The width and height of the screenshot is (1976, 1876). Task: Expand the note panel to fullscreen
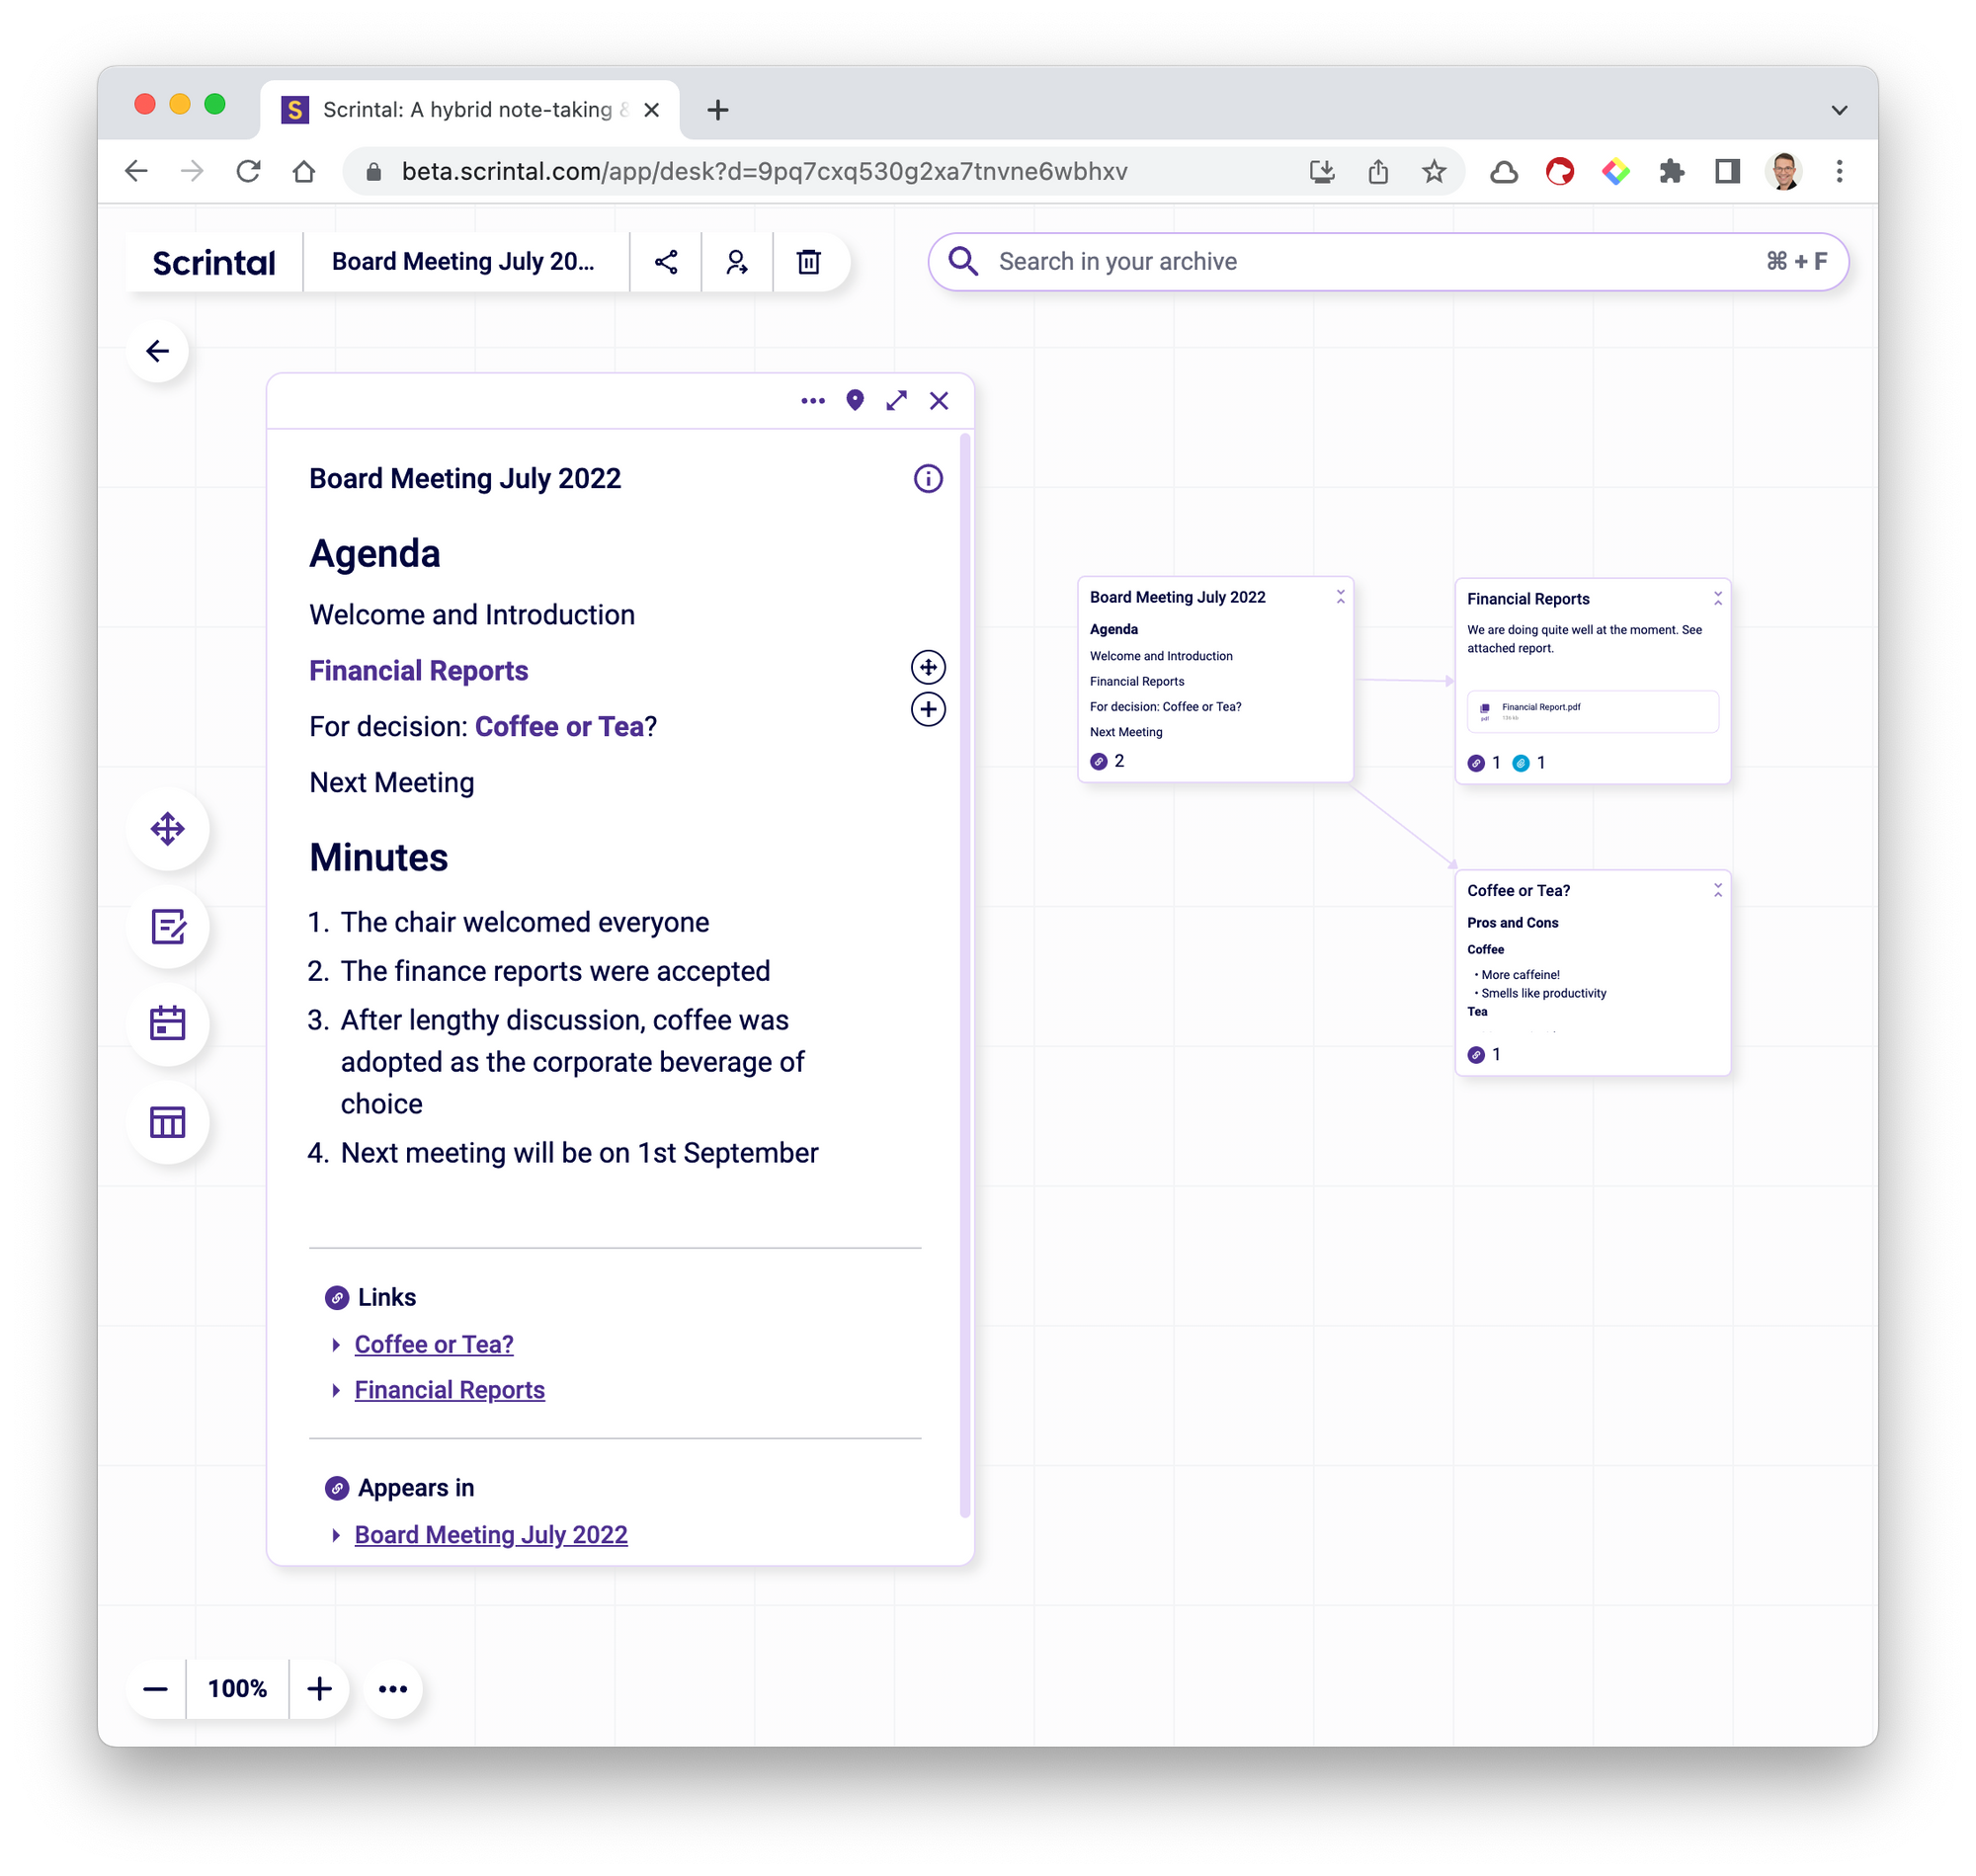(x=897, y=400)
